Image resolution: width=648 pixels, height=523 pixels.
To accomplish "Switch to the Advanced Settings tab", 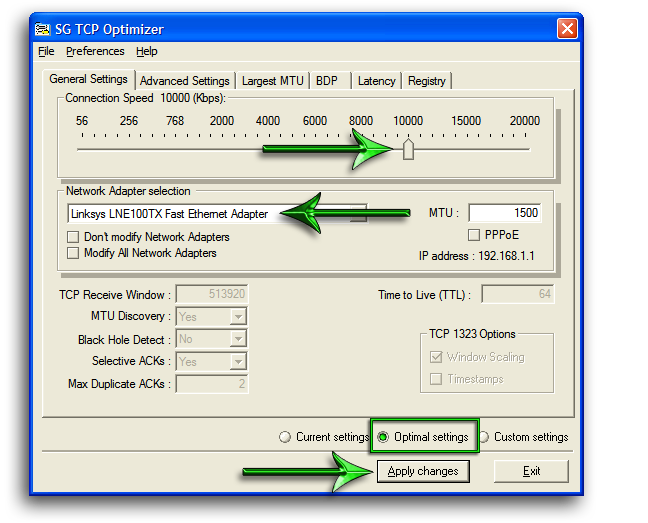I will 185,81.
